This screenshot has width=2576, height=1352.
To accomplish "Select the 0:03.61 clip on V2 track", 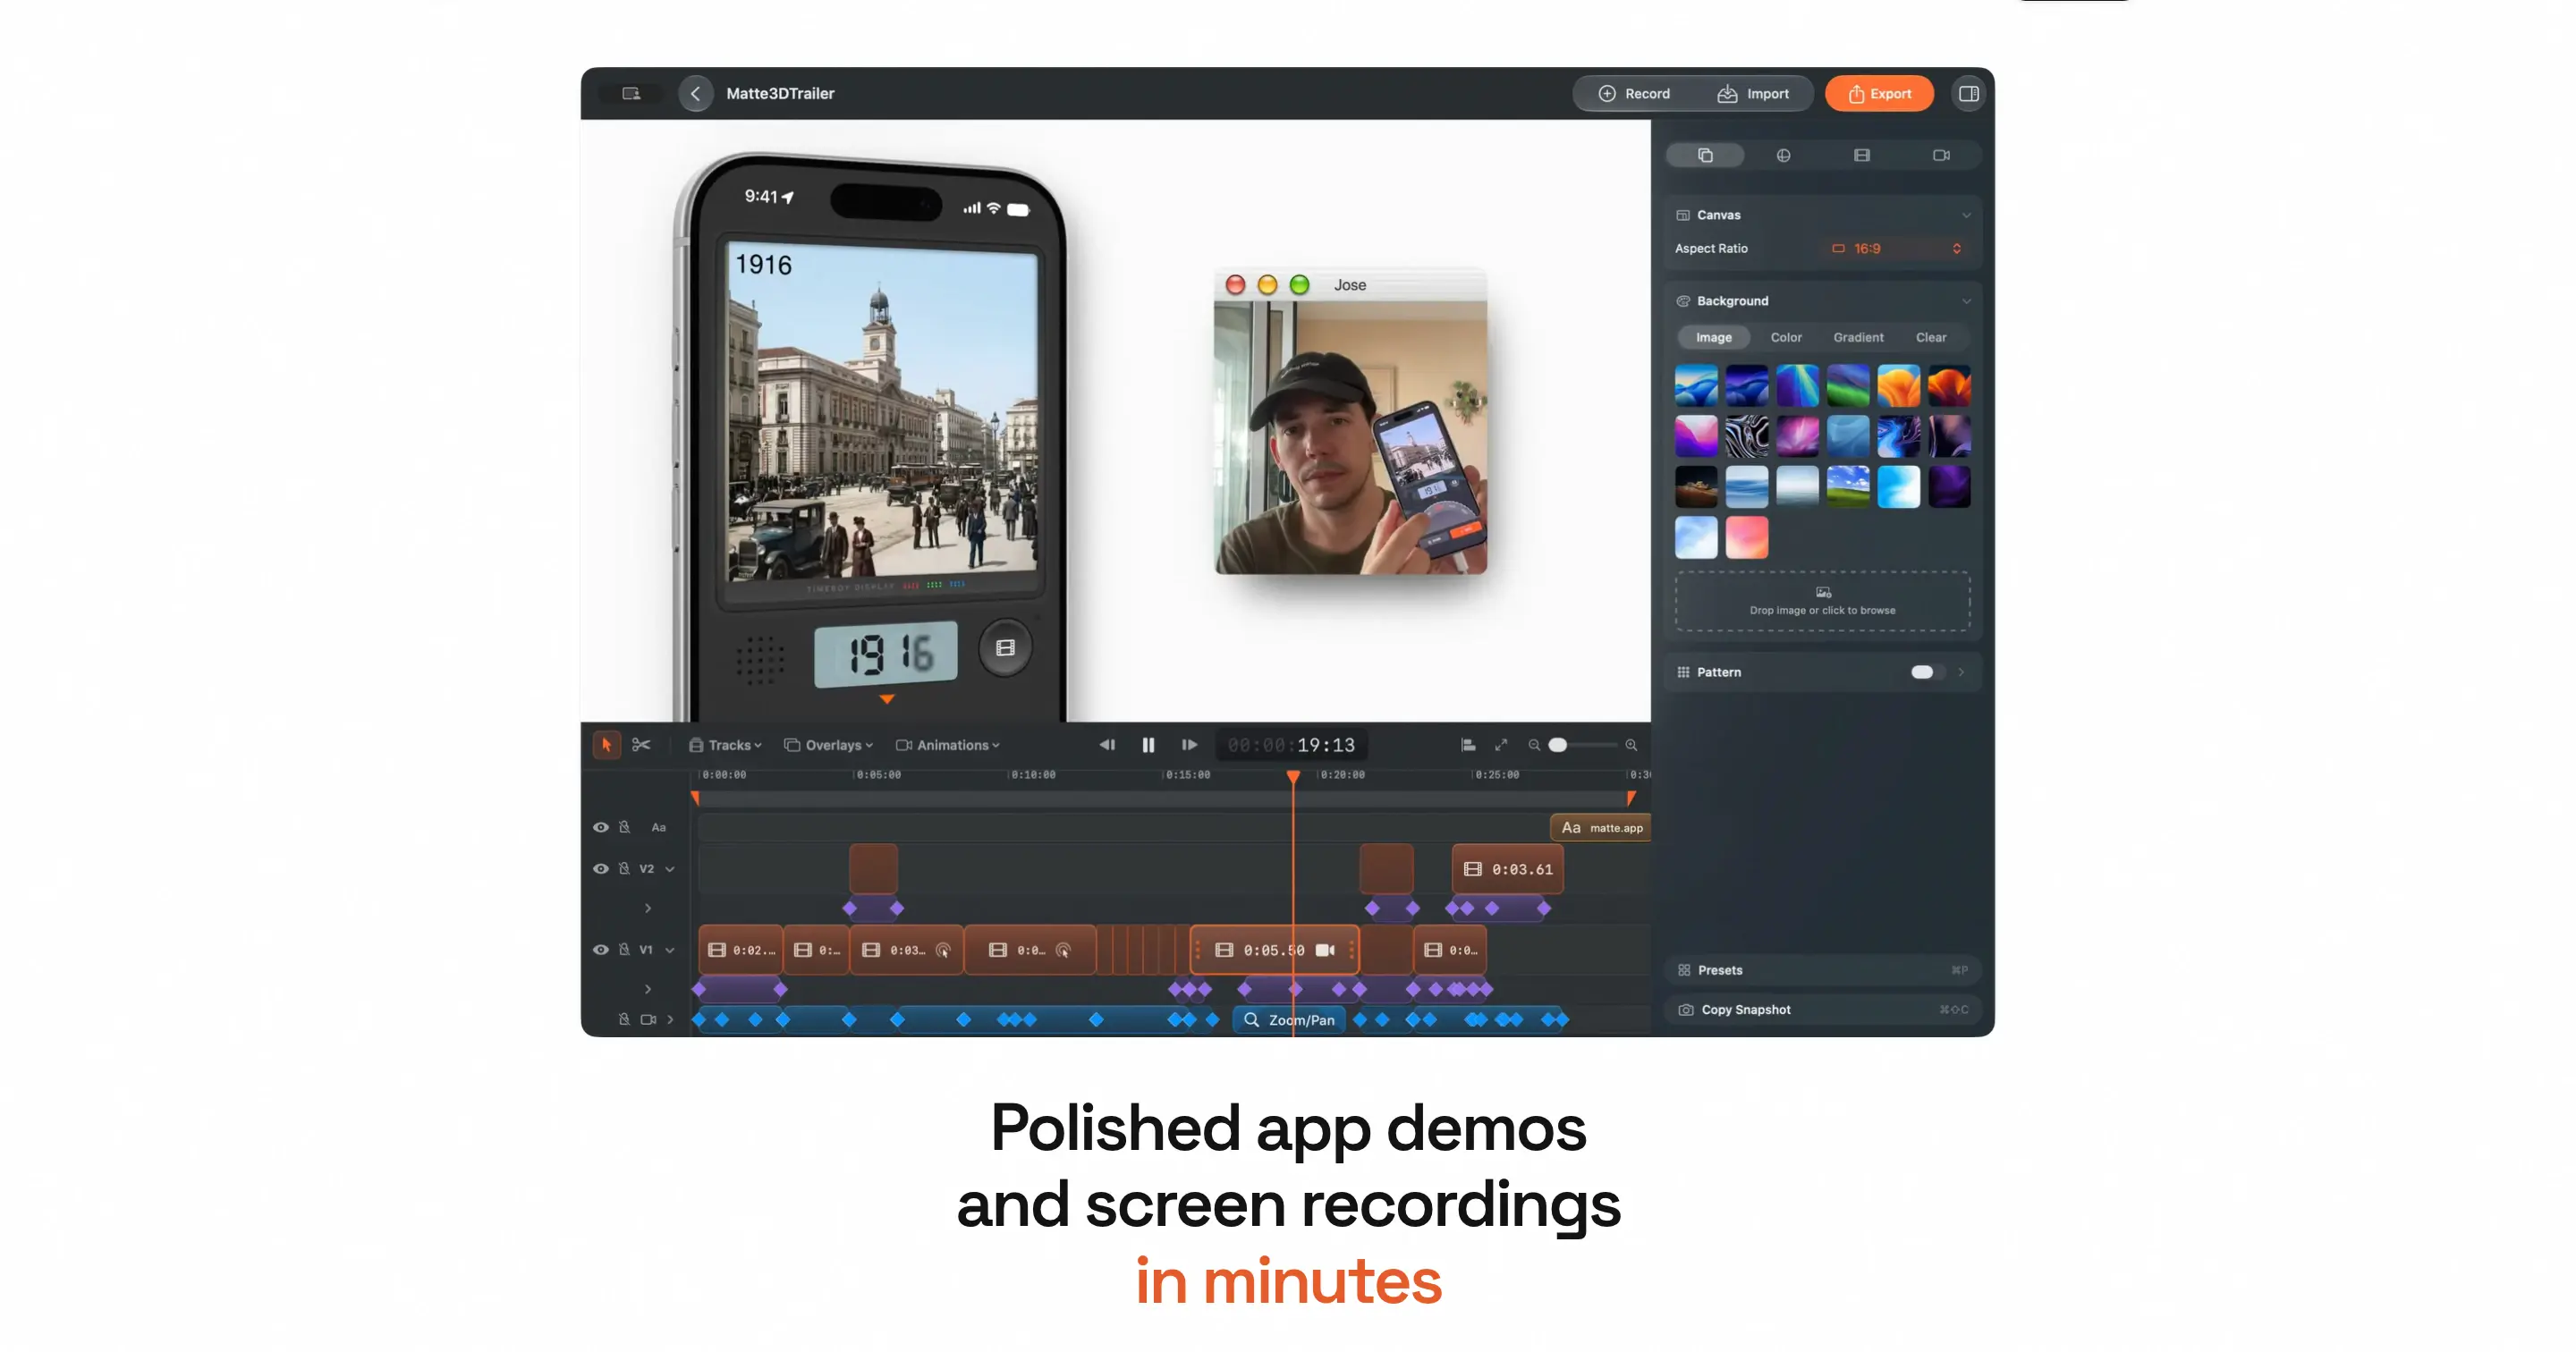I will pyautogui.click(x=1508, y=869).
